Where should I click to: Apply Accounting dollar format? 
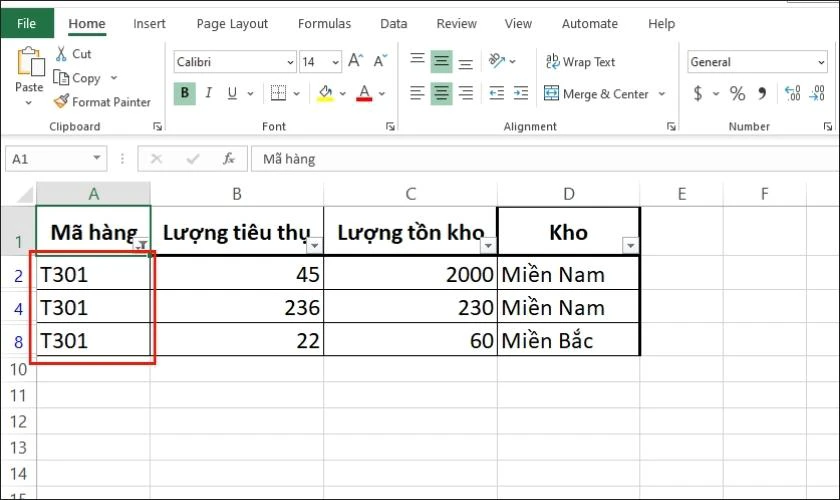[x=698, y=93]
